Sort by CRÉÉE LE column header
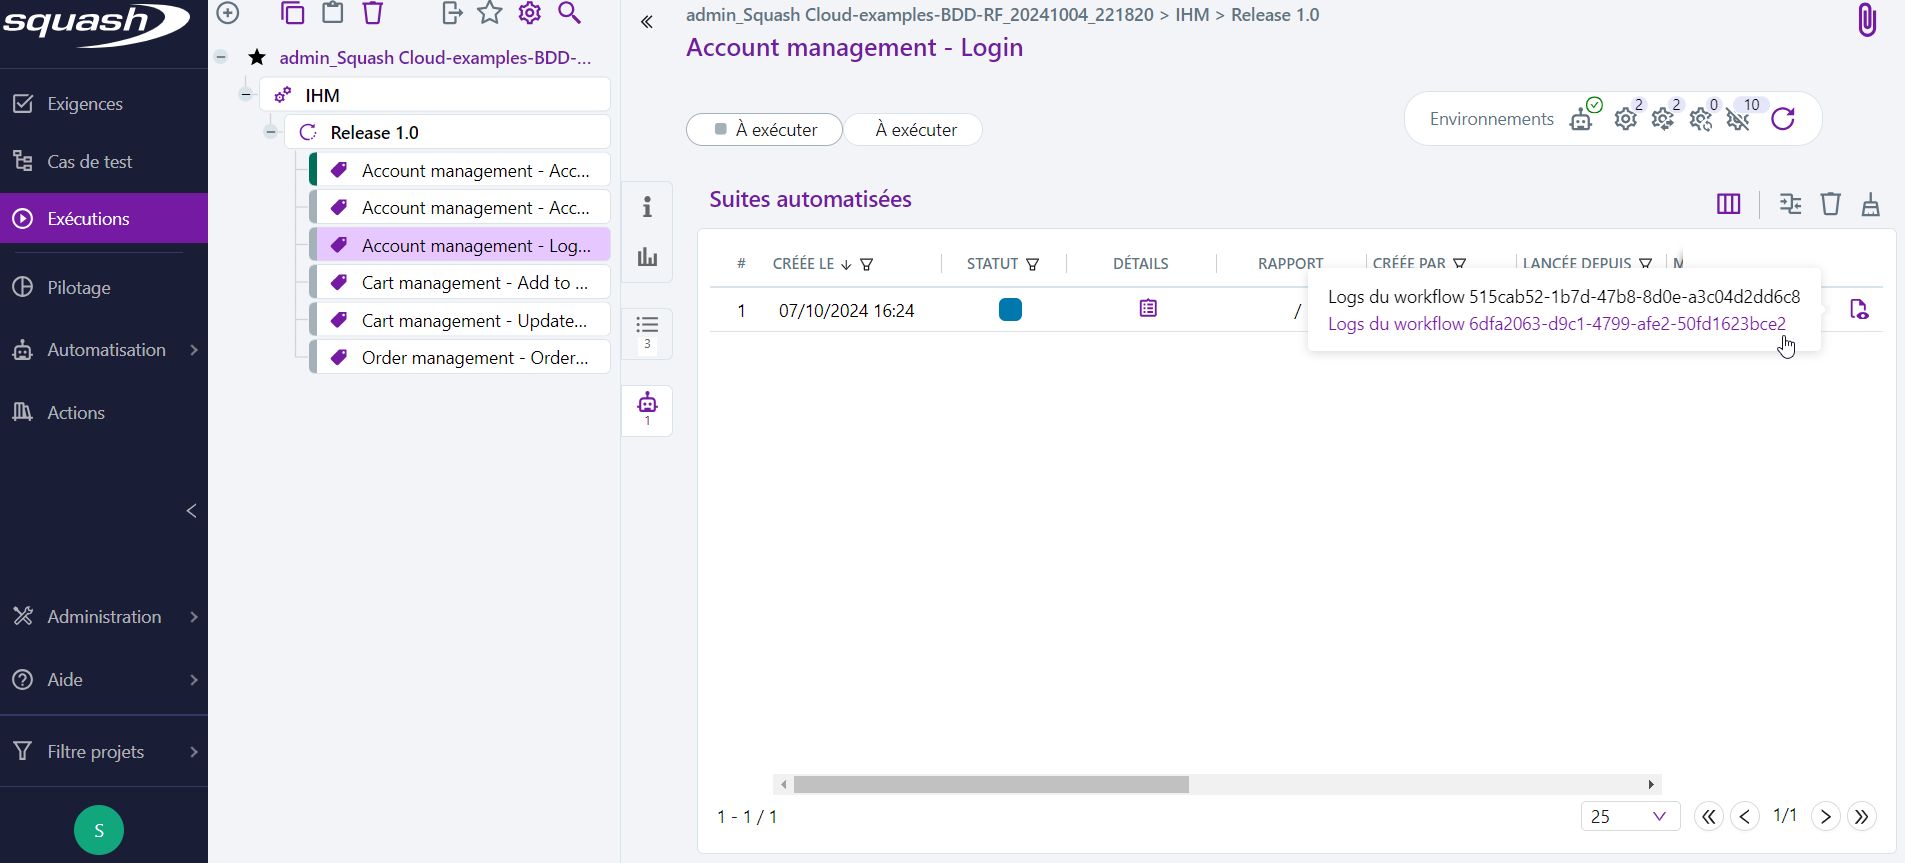Image resolution: width=1905 pixels, height=863 pixels. pos(803,264)
